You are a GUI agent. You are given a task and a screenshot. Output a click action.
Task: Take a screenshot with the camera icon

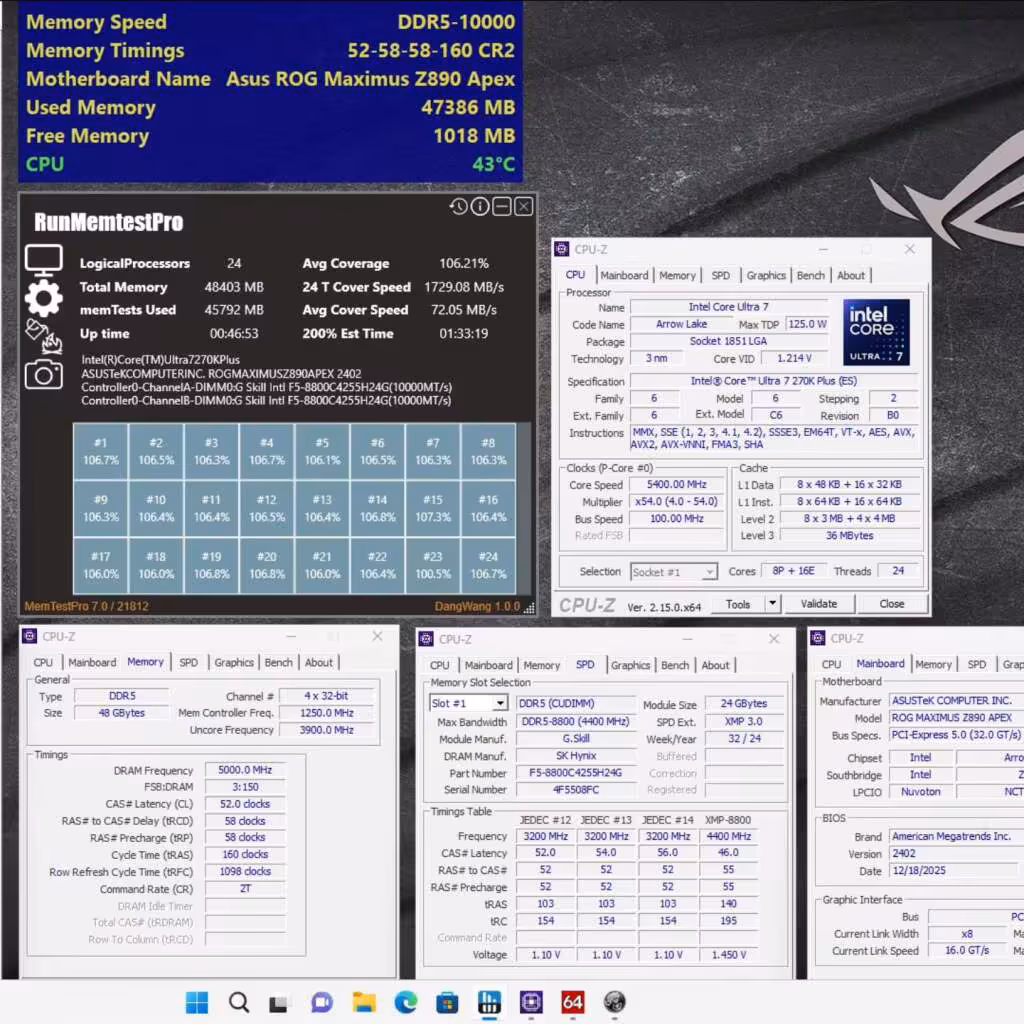(44, 374)
